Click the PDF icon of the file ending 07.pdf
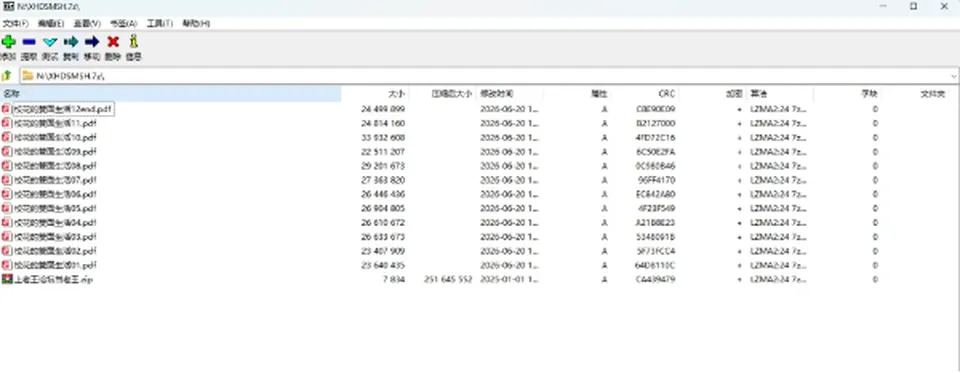Viewport: 960px width, 373px height. pyautogui.click(x=7, y=180)
